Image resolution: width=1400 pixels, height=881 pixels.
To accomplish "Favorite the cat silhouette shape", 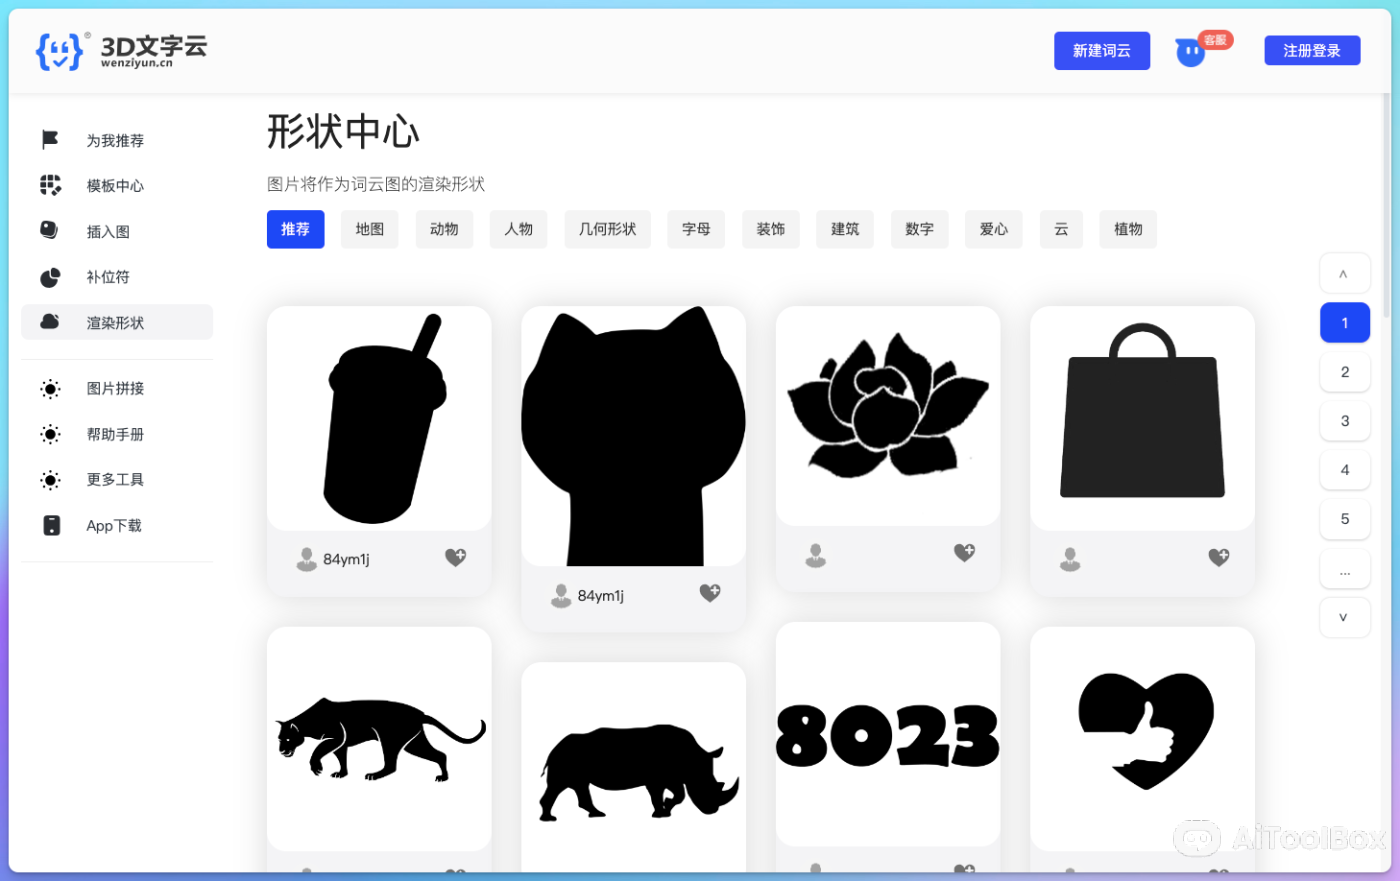I will coord(710,592).
